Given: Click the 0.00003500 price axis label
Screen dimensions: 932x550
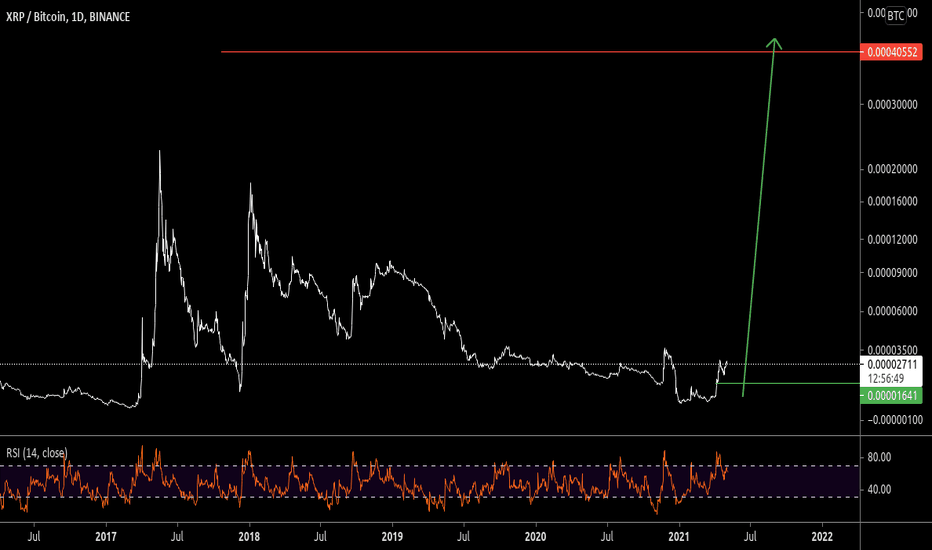Looking at the screenshot, I should point(892,351).
